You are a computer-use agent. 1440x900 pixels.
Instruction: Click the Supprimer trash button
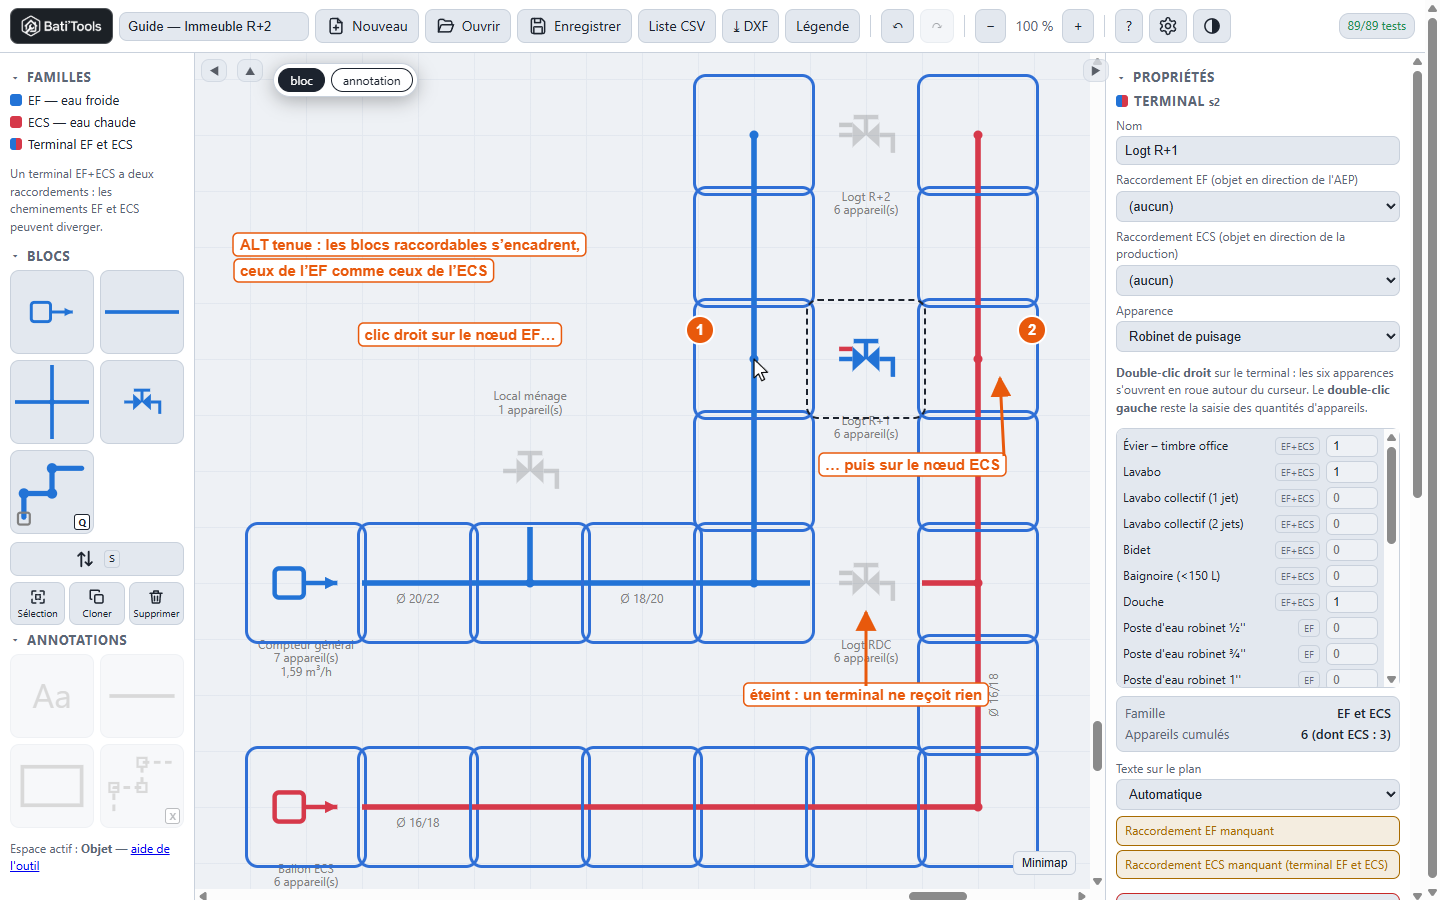point(156,603)
